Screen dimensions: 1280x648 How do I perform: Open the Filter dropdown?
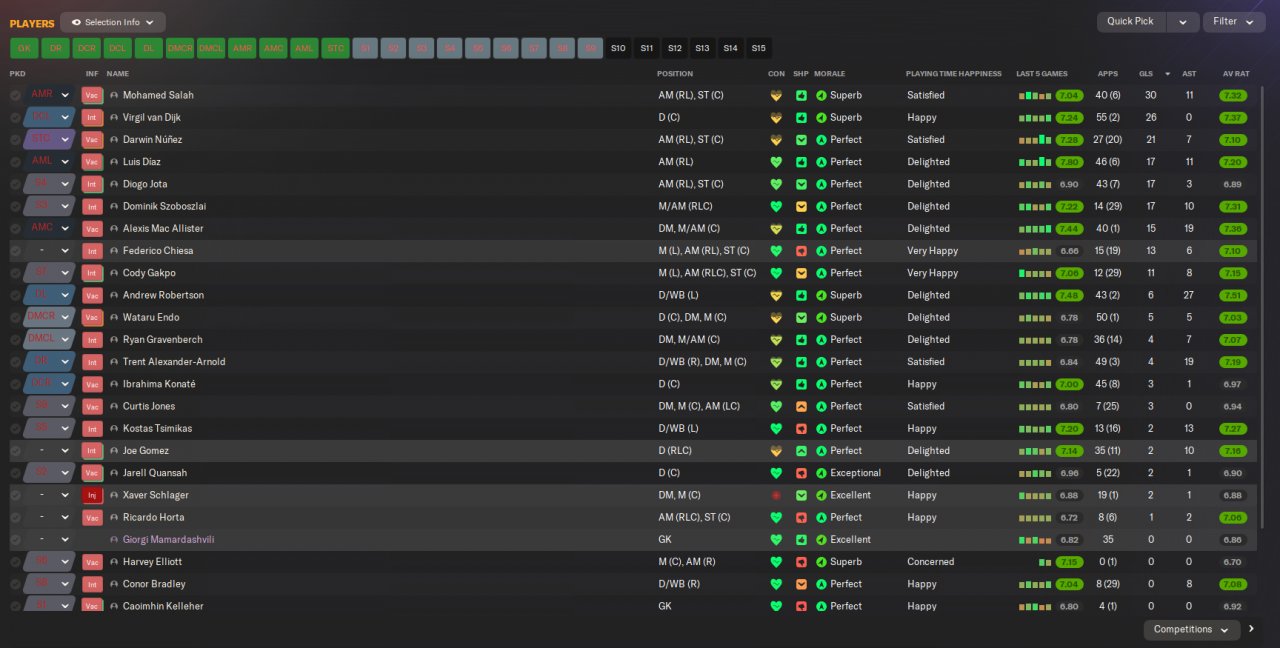[x=1233, y=22]
